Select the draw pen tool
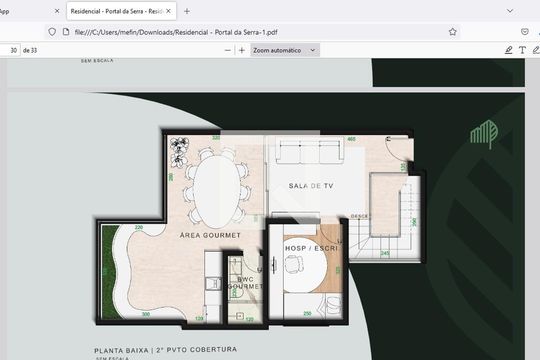The height and width of the screenshot is (360, 540). (536, 50)
